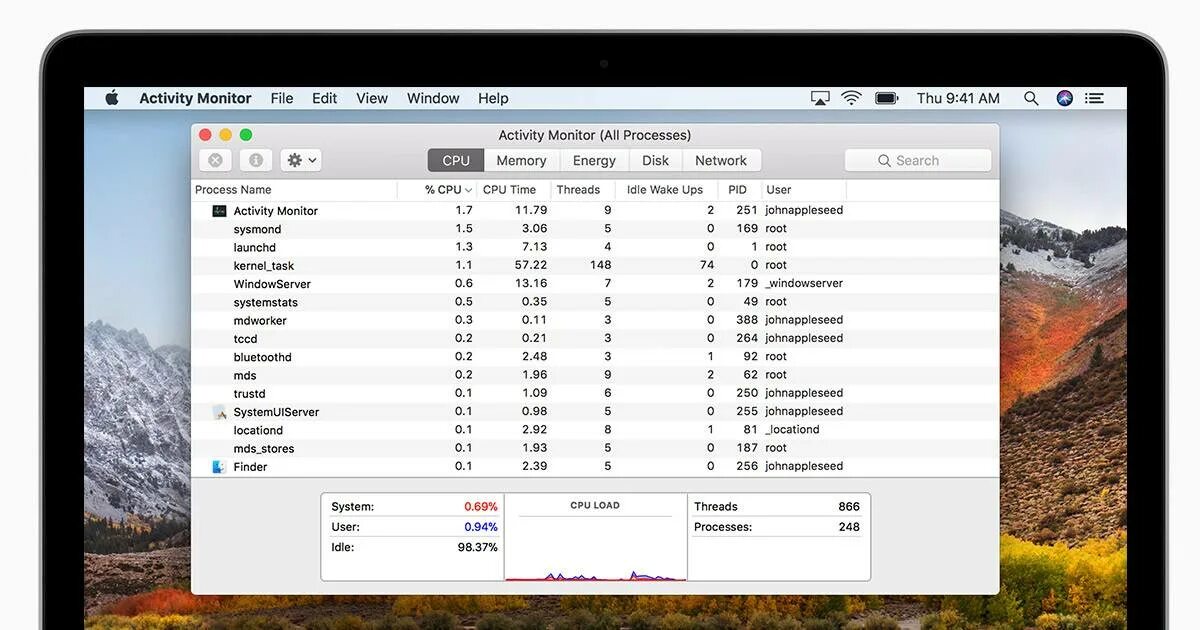Click the Finder process icon
The width and height of the screenshot is (1200, 630).
pyautogui.click(x=219, y=467)
